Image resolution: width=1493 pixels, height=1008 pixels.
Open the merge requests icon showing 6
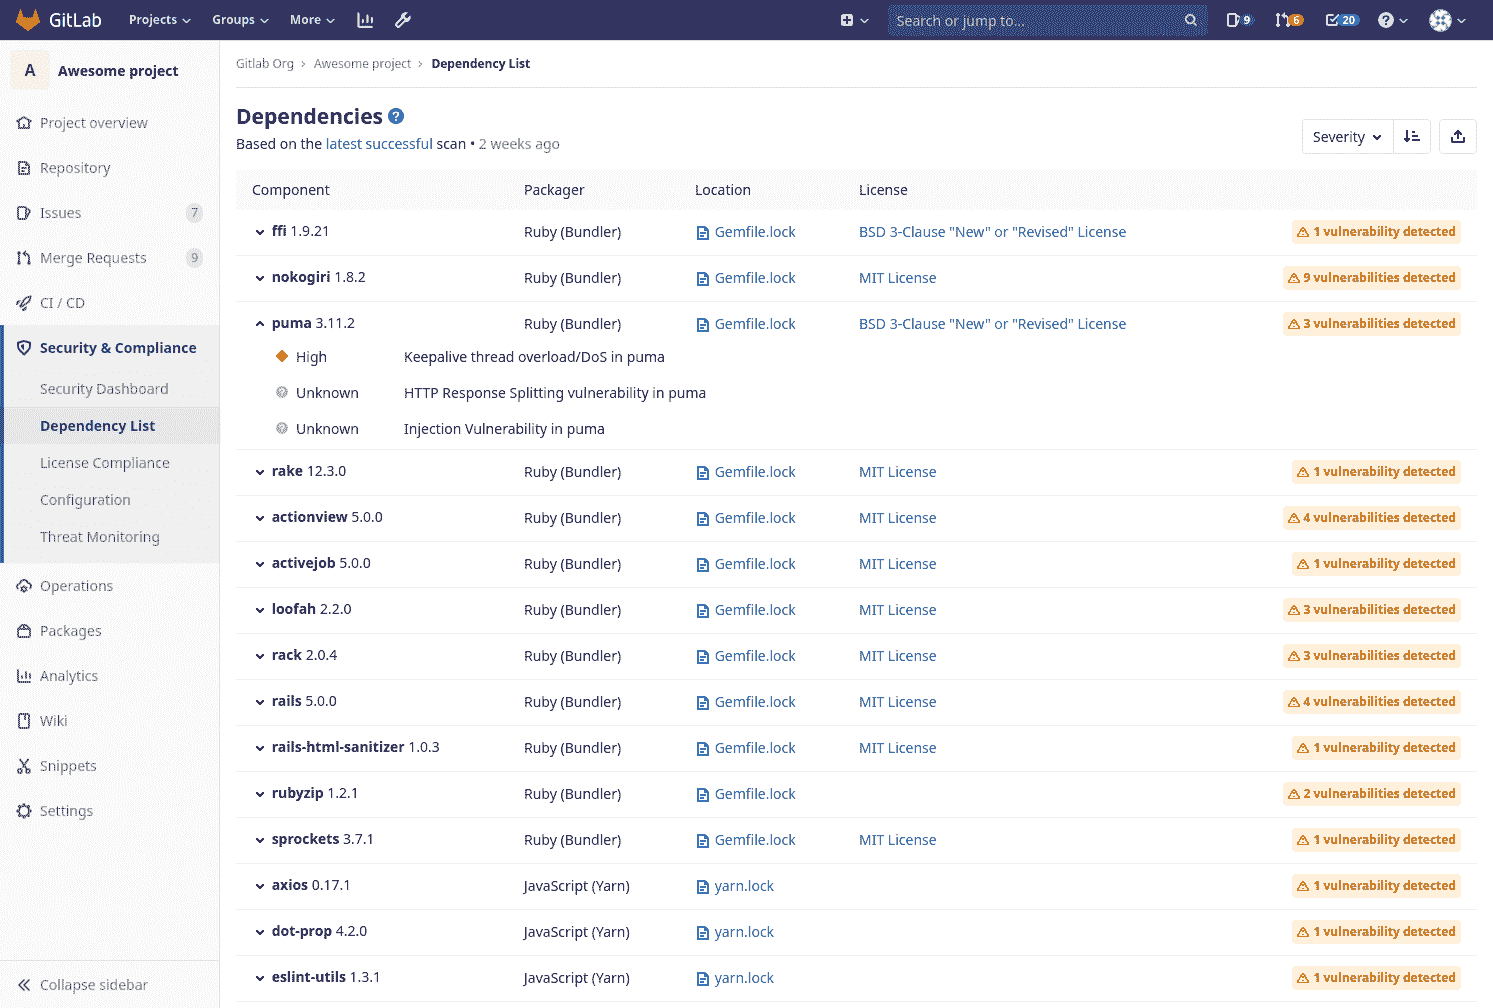click(1288, 19)
